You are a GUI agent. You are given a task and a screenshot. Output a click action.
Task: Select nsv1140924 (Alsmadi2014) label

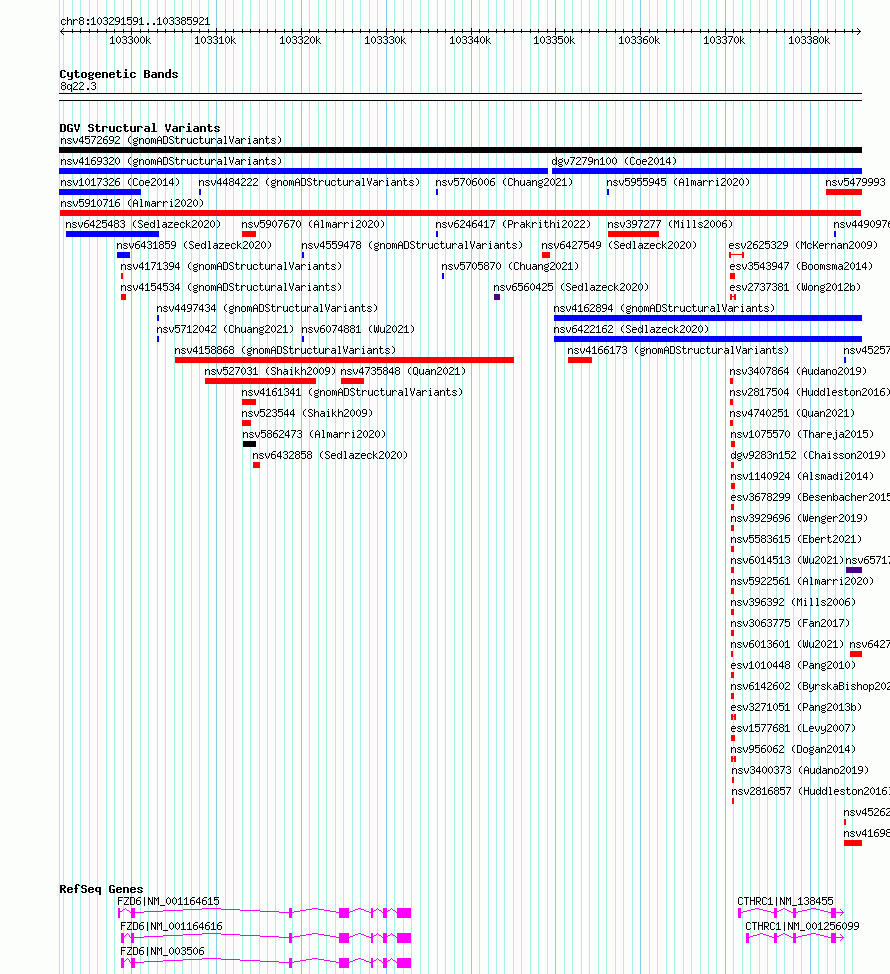pos(802,478)
